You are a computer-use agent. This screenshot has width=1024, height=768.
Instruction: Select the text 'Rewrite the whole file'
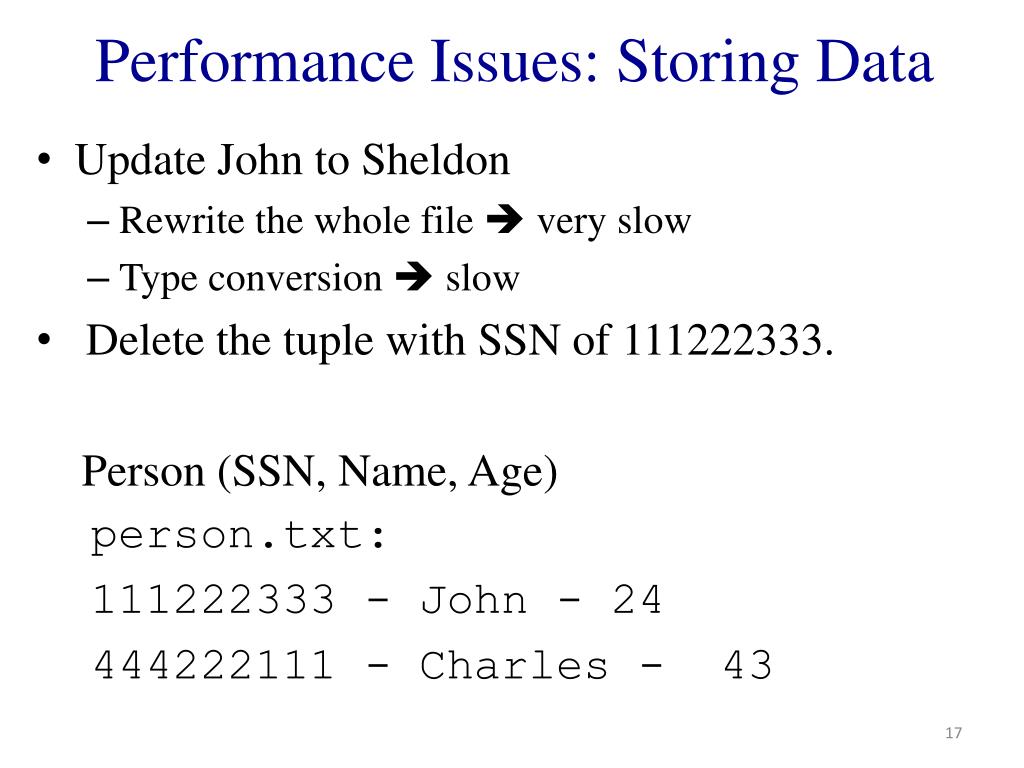coord(296,220)
